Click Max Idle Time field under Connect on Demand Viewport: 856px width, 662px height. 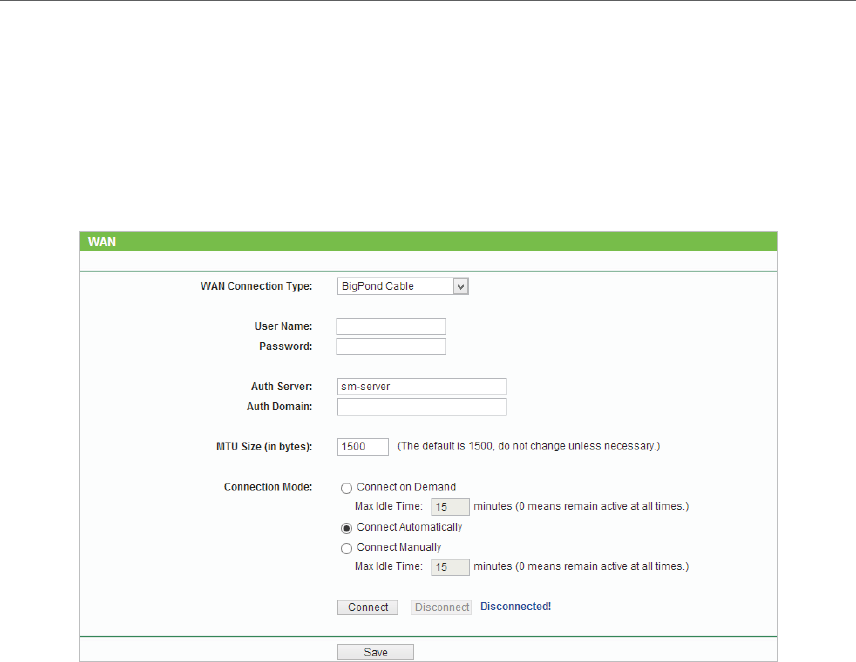click(450, 507)
